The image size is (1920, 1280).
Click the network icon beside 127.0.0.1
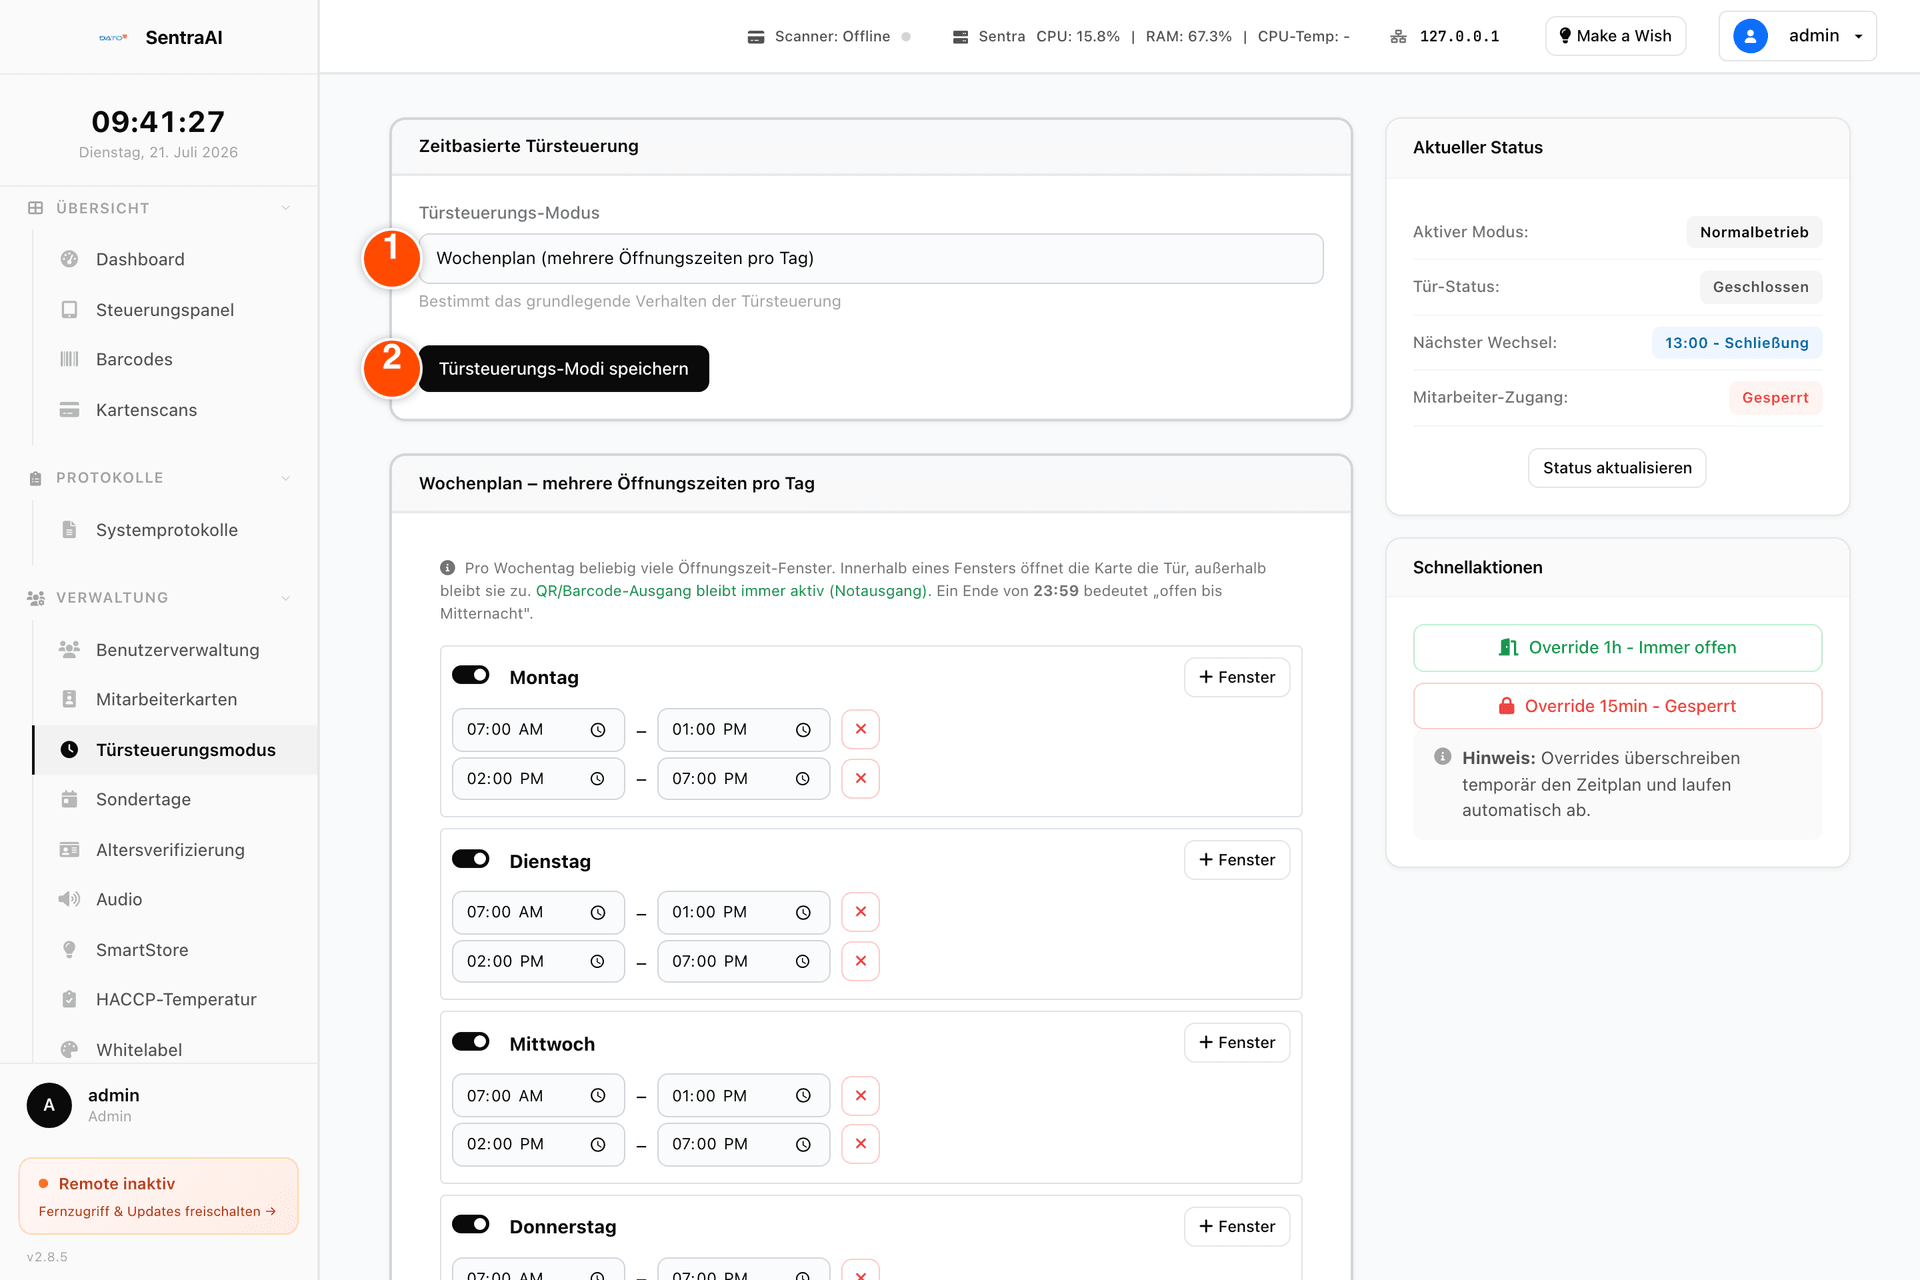coord(1398,37)
